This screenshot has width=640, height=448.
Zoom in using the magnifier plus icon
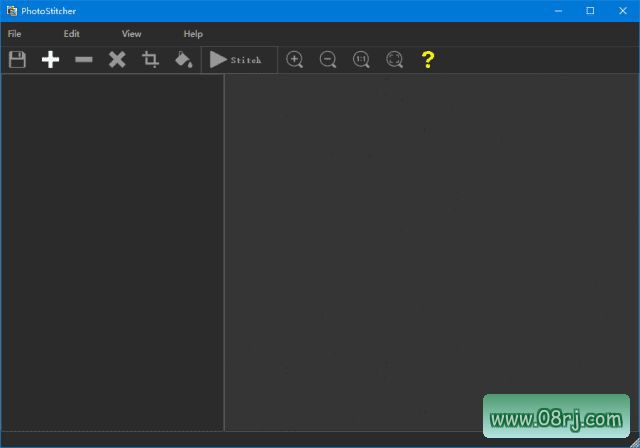[x=295, y=60]
